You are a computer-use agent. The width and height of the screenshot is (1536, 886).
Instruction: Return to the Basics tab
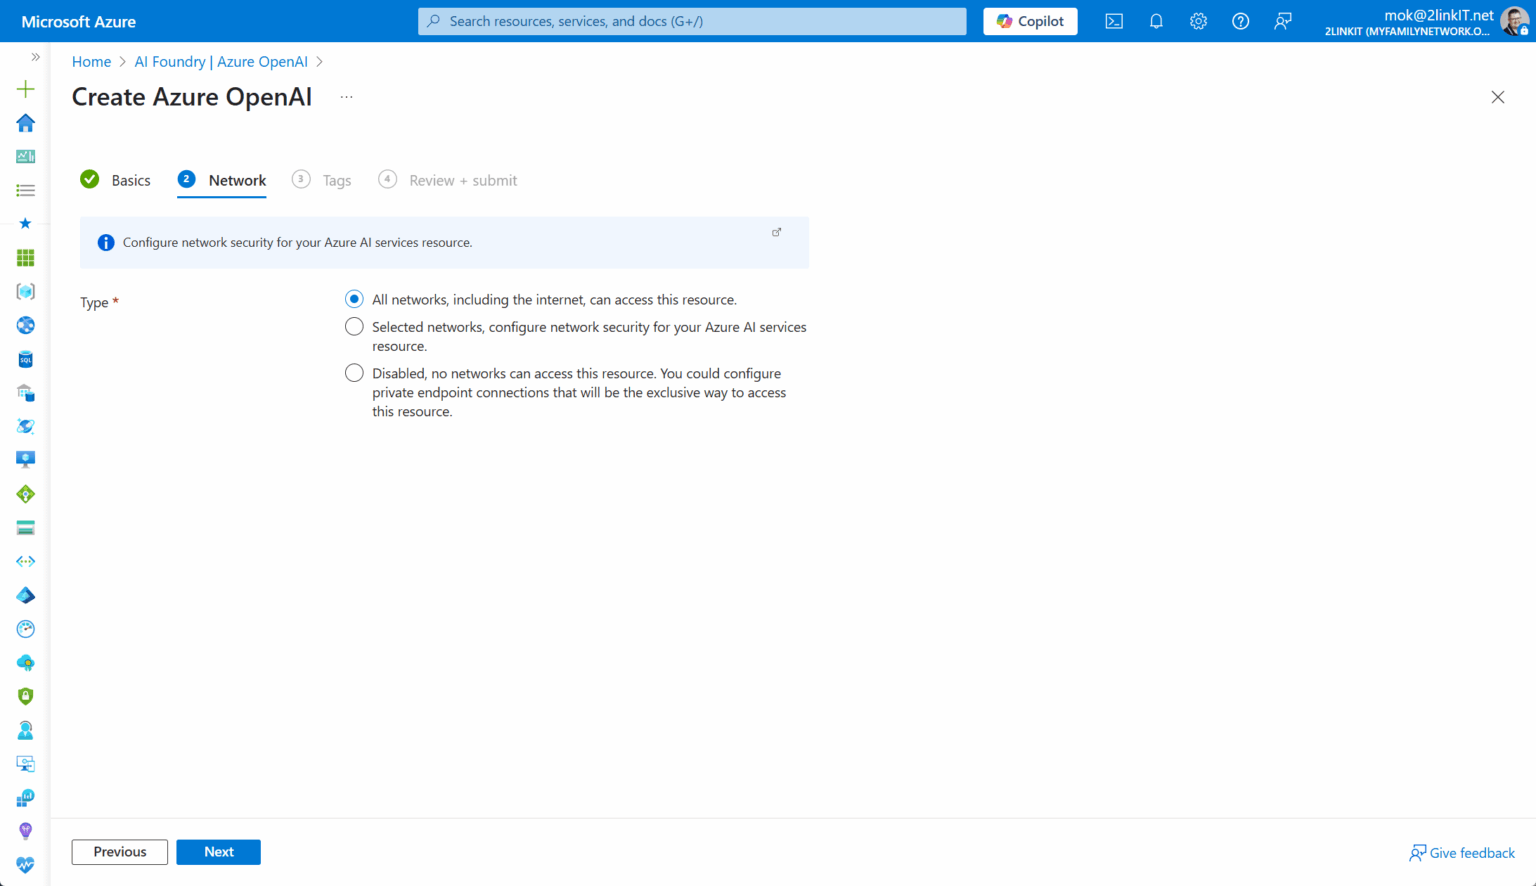(130, 180)
